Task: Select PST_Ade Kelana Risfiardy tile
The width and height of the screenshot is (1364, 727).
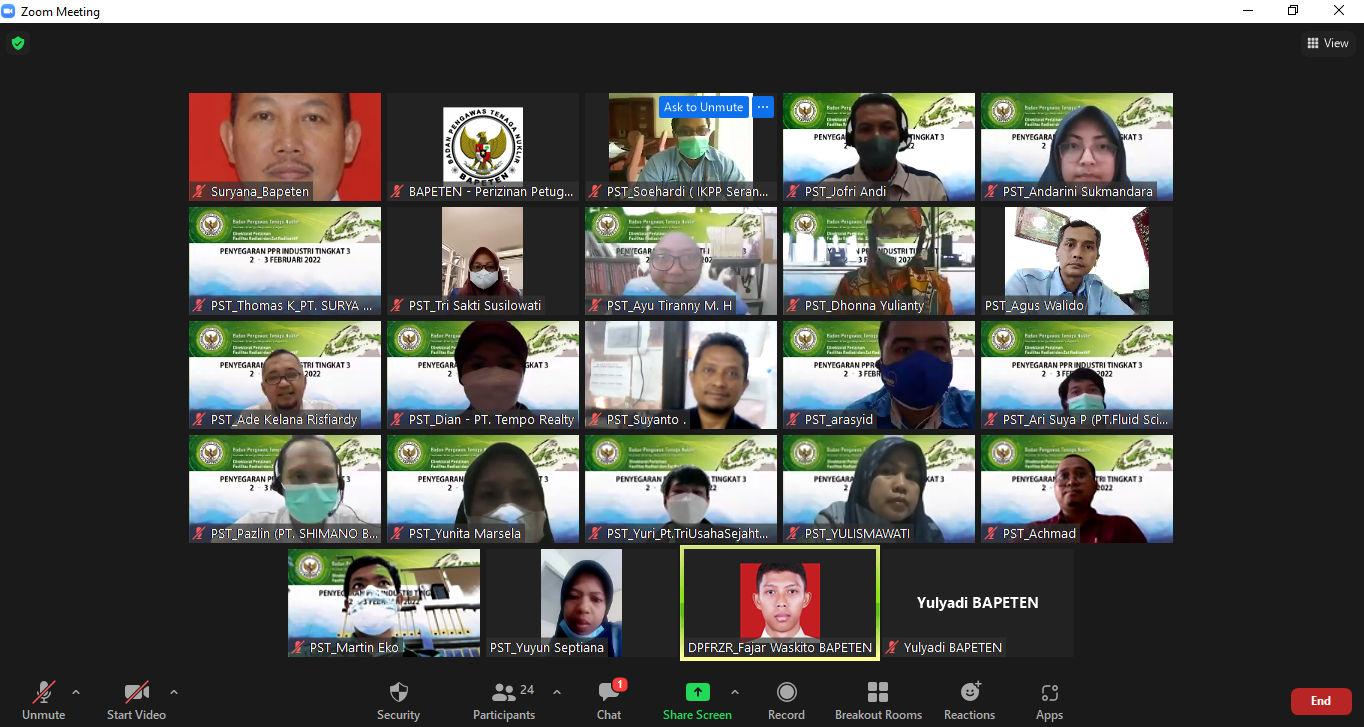Action: (x=285, y=375)
